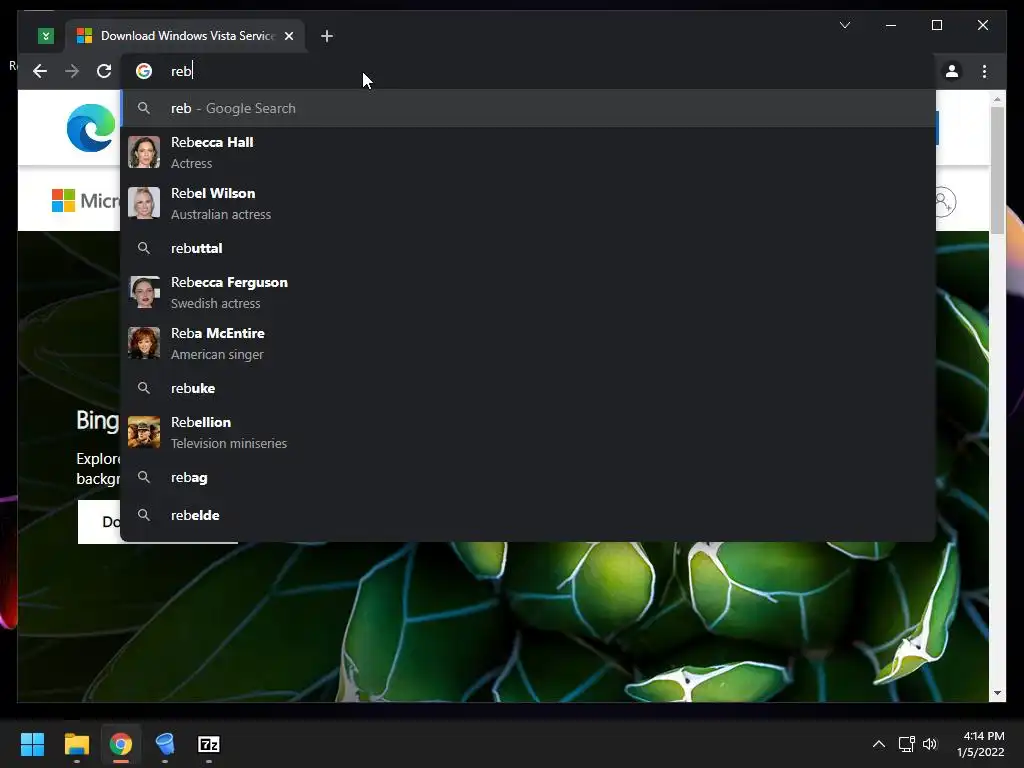1024x768 pixels.
Task: Click the magnifier icon beside rebag
Action: (x=144, y=477)
